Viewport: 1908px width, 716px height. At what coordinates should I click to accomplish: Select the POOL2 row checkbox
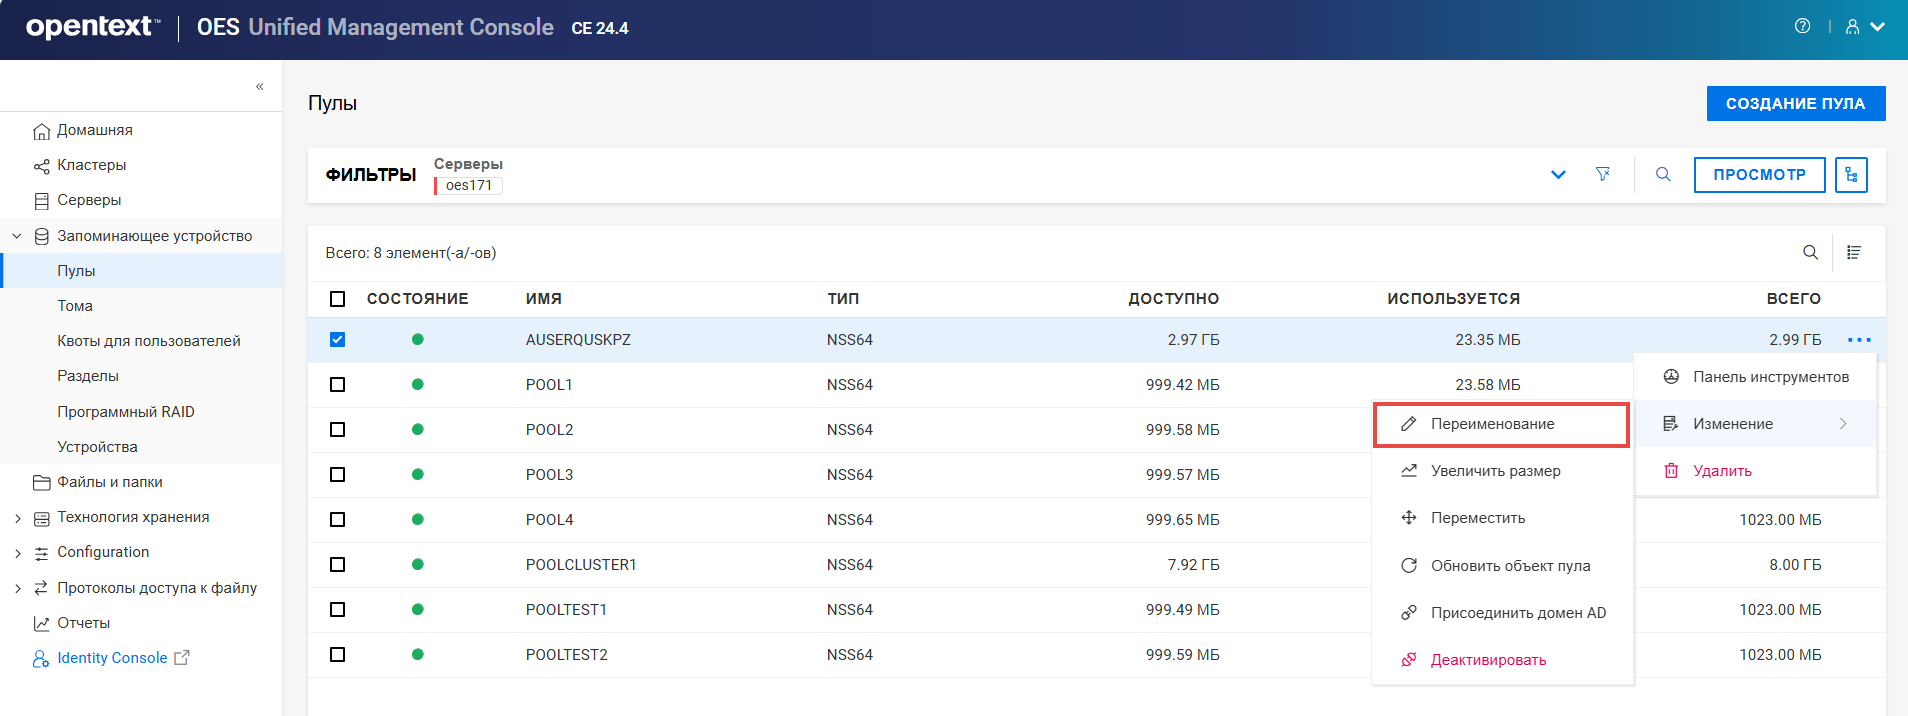tap(338, 430)
